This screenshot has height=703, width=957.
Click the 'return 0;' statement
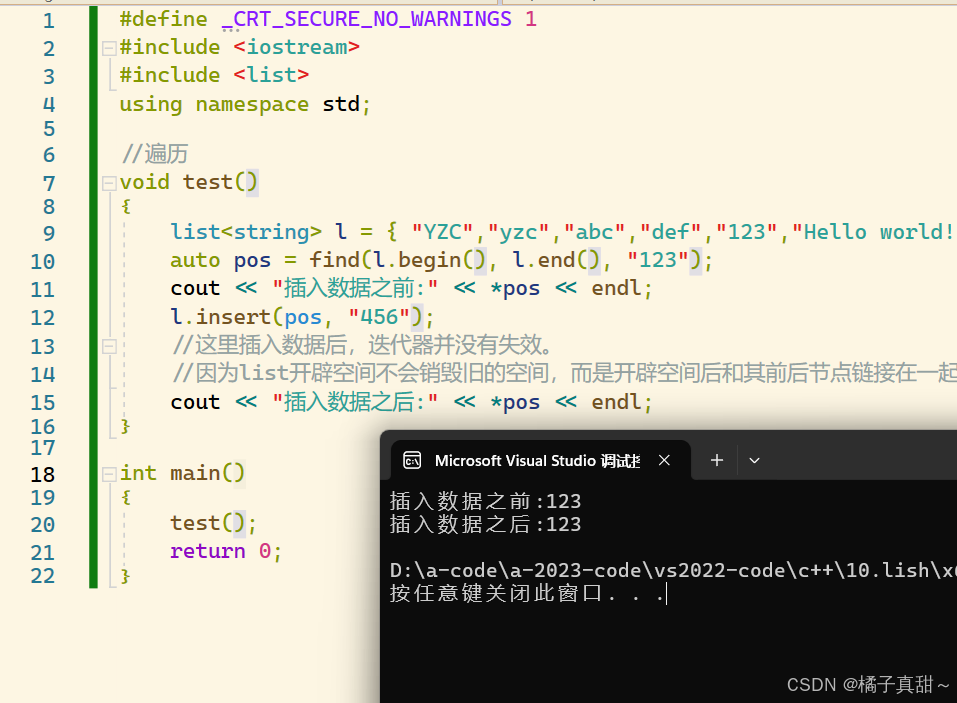point(226,551)
